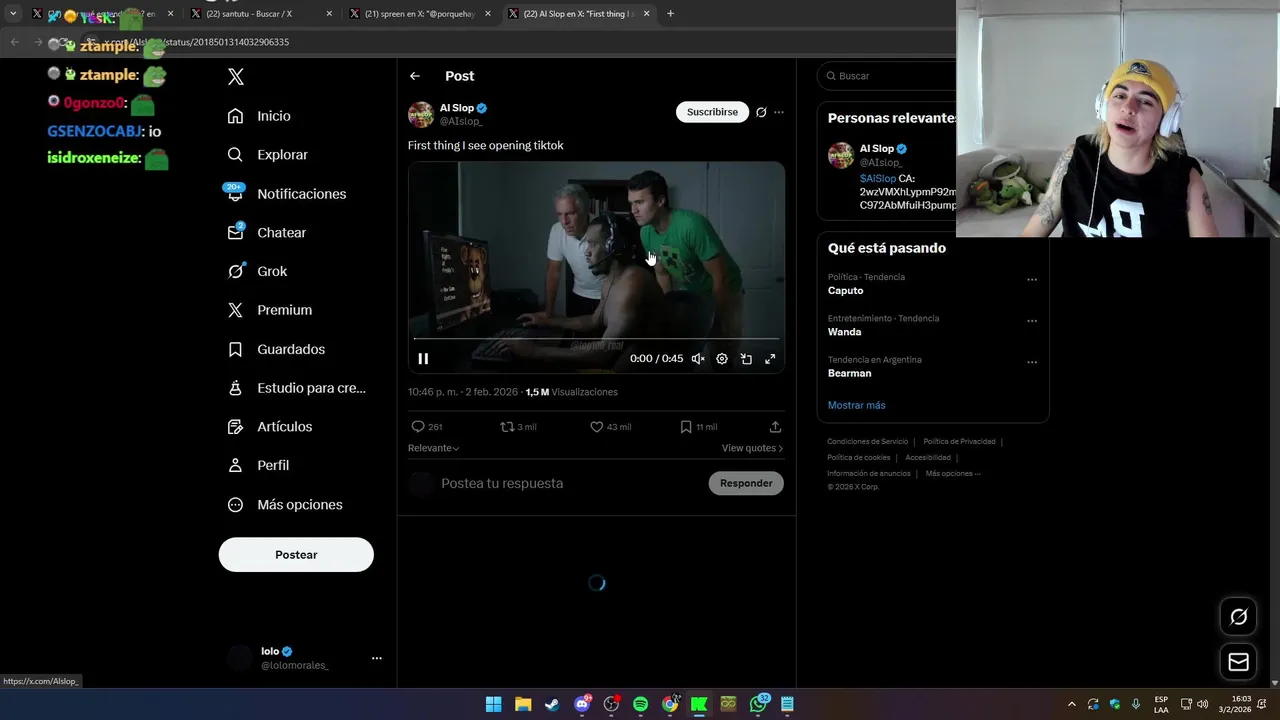
Task: Click the Grok explain icon on the post
Action: point(761,112)
